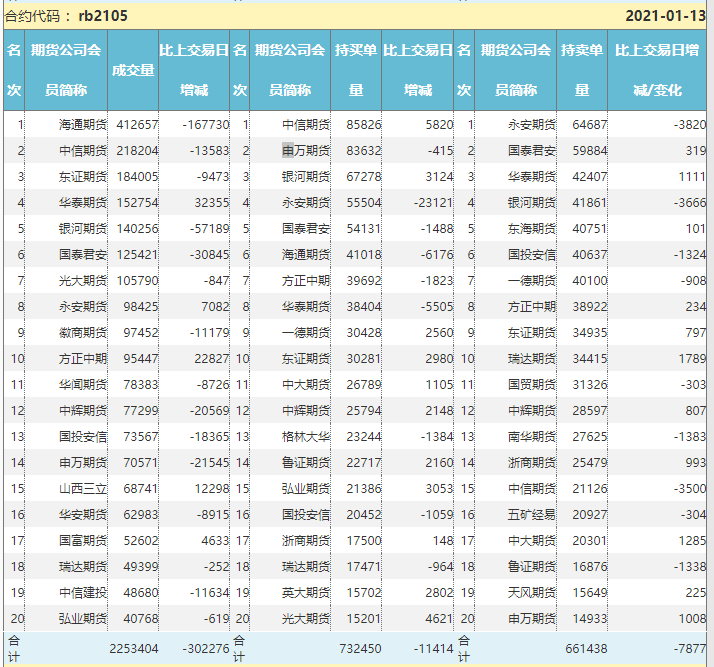The width and height of the screenshot is (714, 667).
Task: Click volume value 152754
Action: (x=137, y=202)
